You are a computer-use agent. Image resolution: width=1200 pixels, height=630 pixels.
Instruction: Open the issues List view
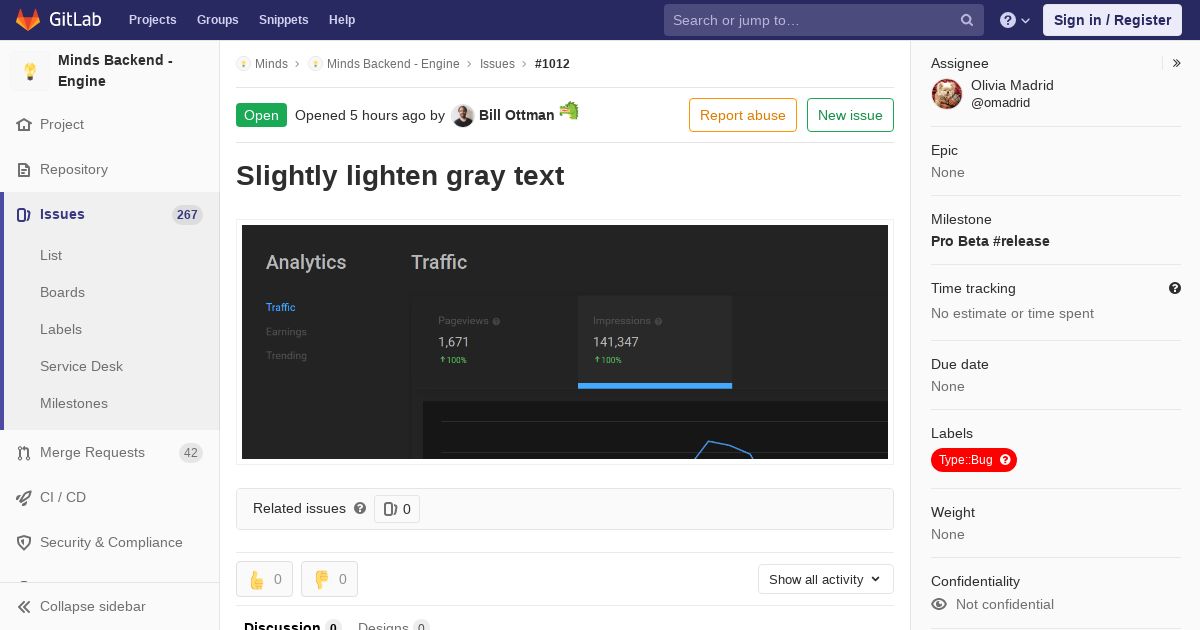(51, 255)
